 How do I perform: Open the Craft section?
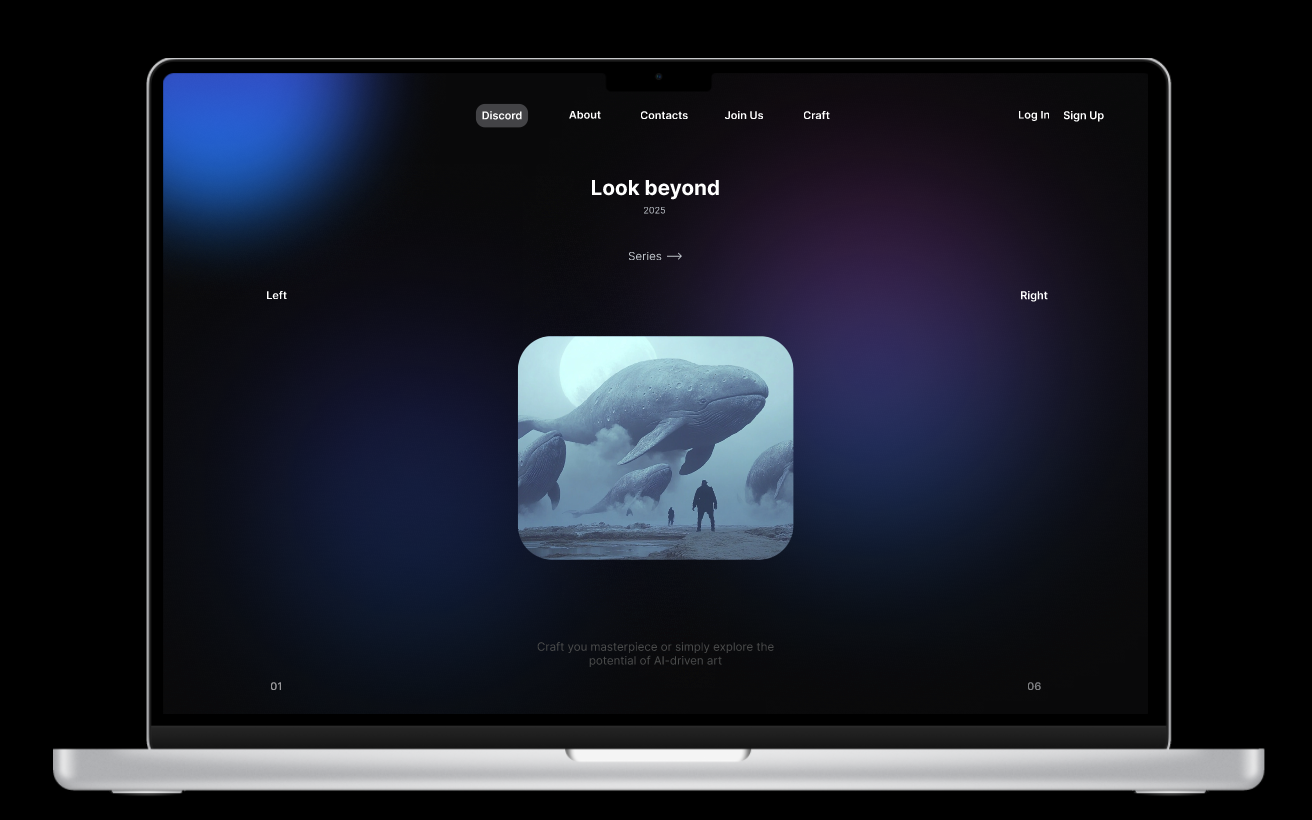point(816,115)
